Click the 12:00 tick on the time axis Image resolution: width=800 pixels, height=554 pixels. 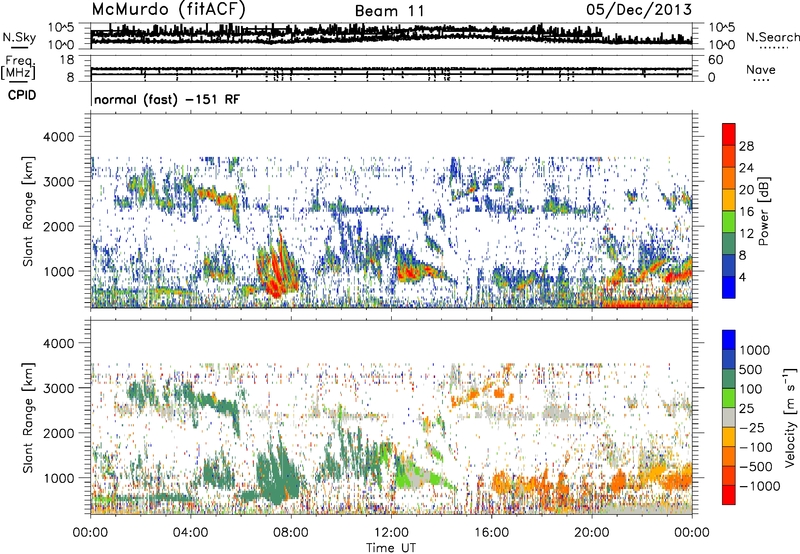point(391,533)
